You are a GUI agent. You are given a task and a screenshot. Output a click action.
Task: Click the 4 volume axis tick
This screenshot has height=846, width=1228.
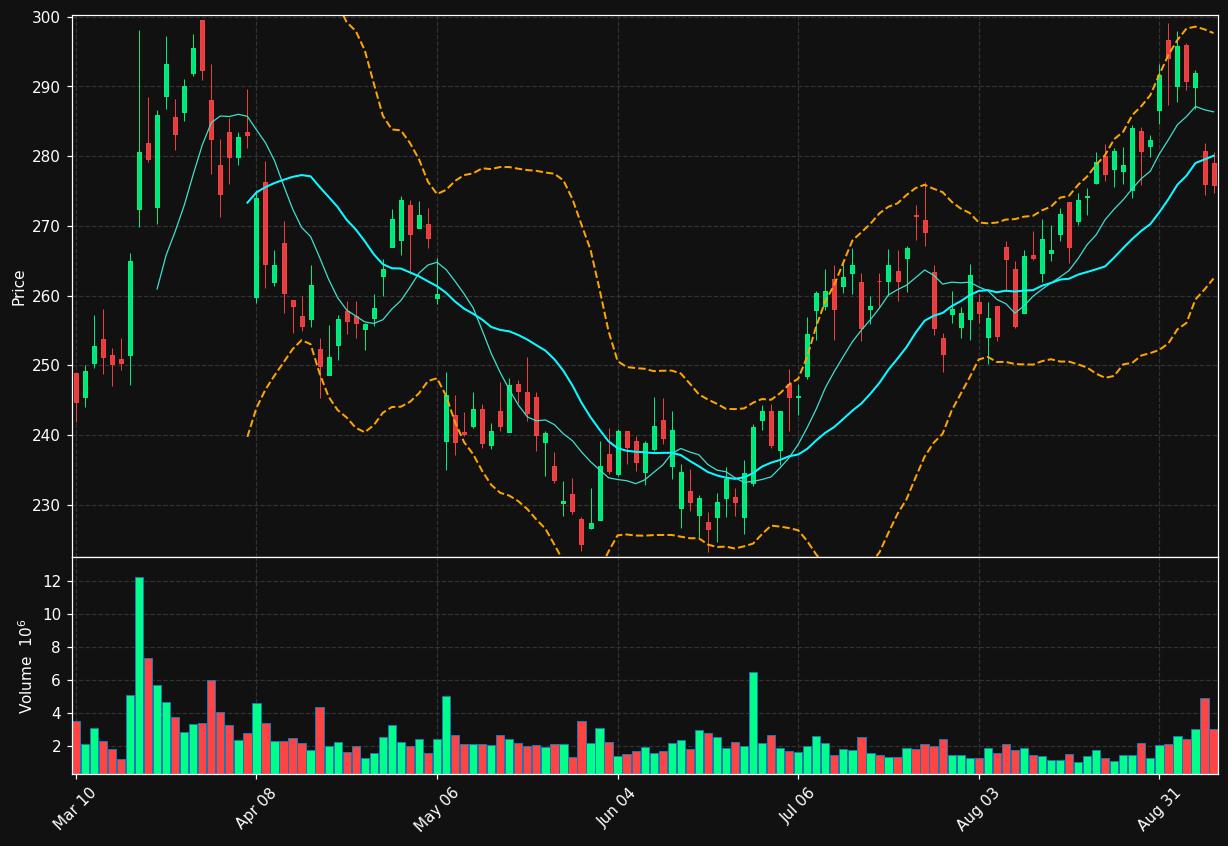click(57, 714)
